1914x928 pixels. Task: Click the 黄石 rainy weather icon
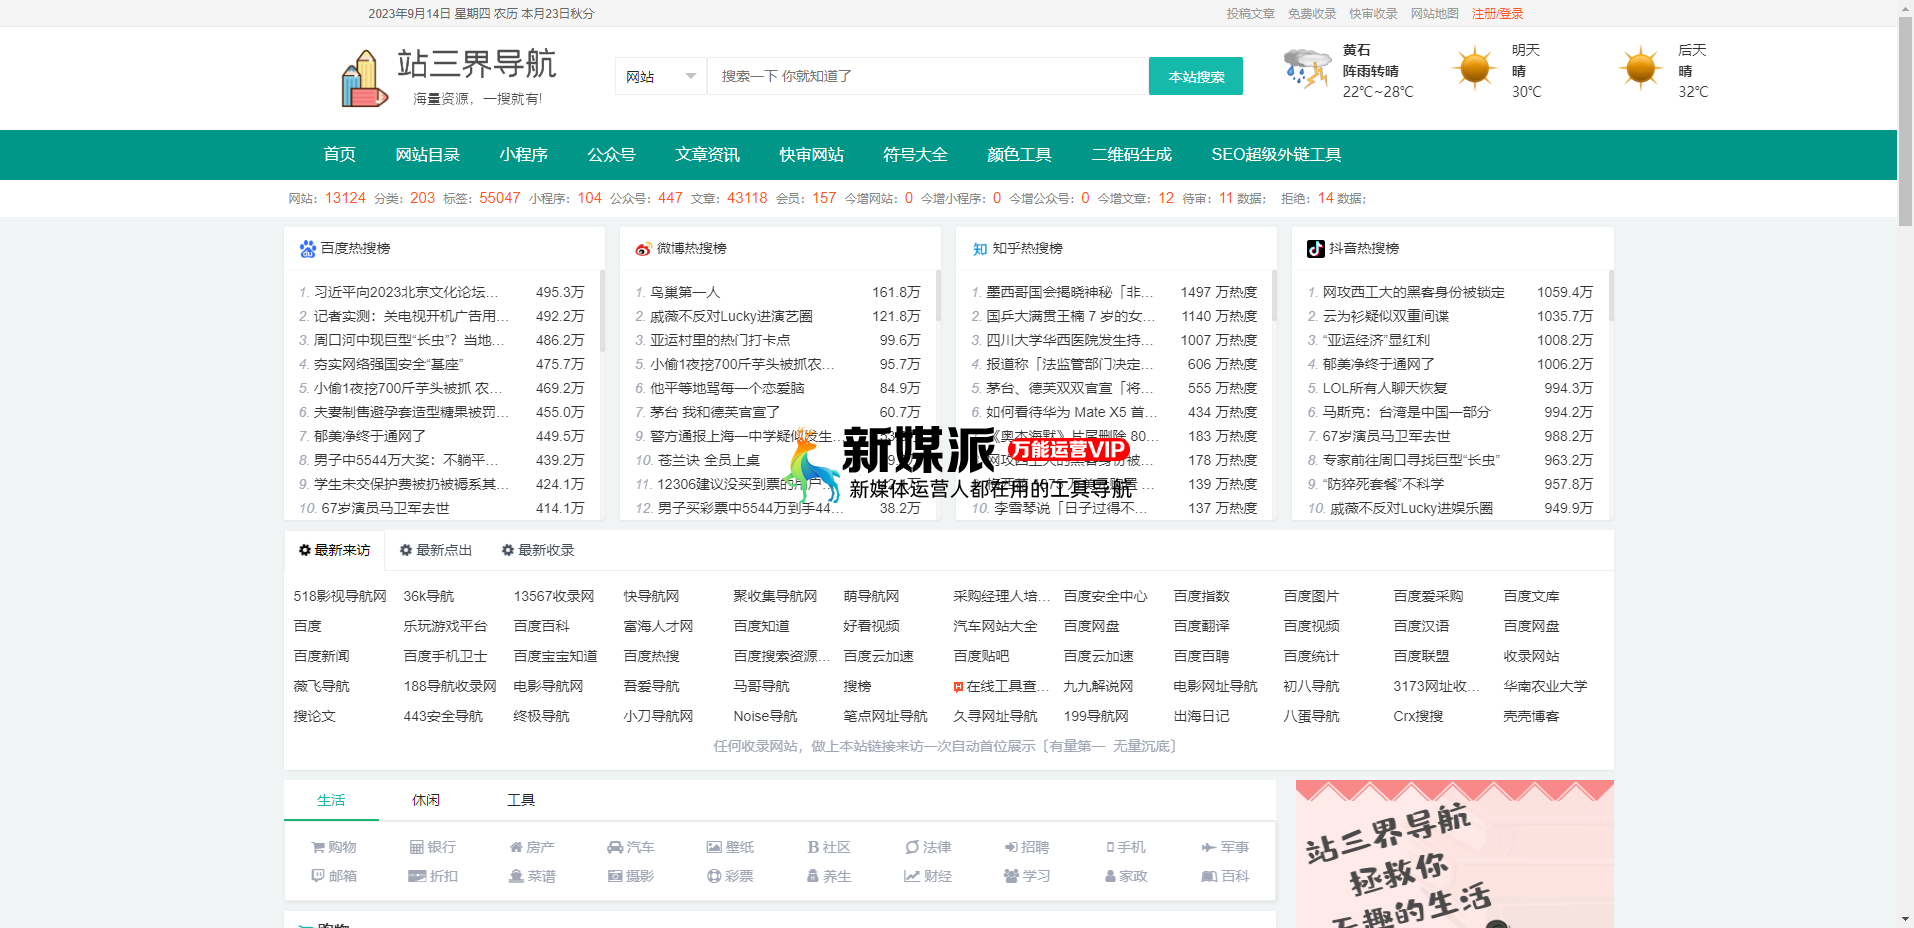[1306, 69]
